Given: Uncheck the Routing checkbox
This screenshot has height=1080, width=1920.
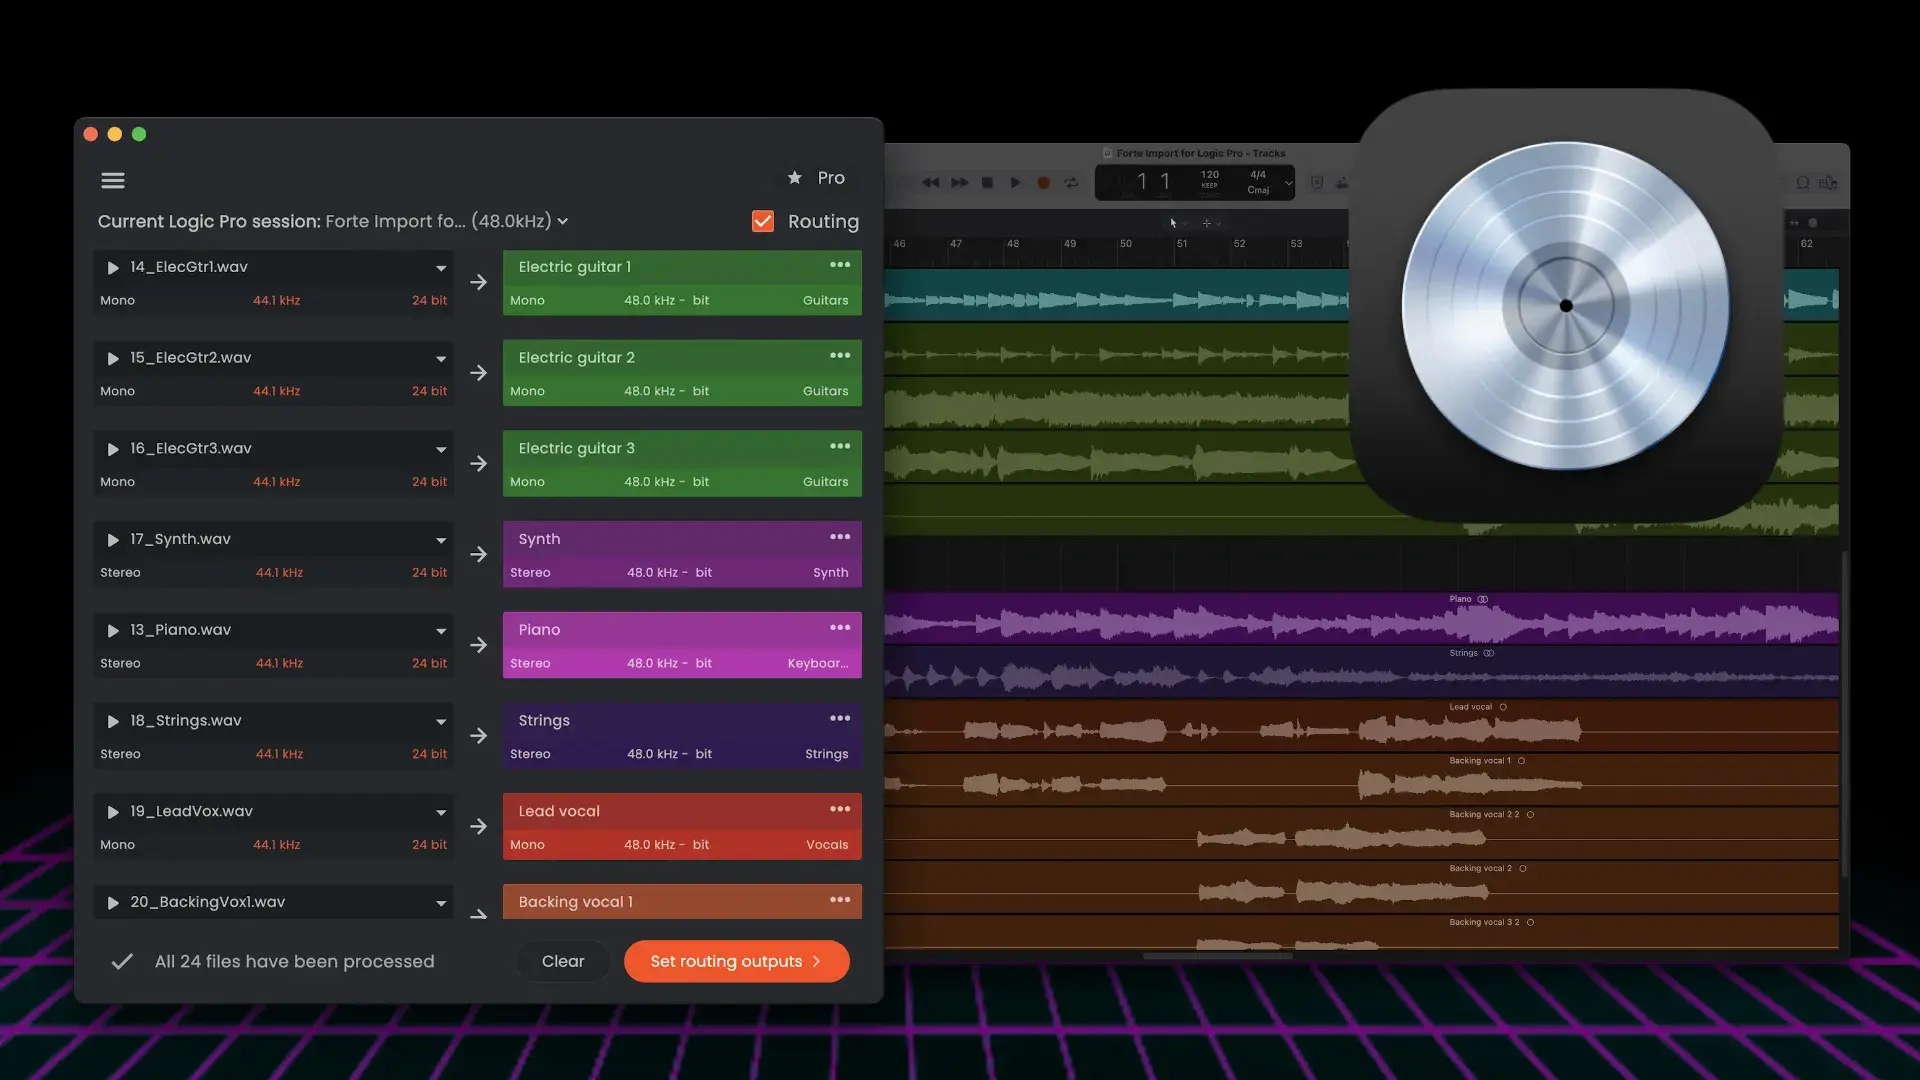Looking at the screenshot, I should 763,221.
